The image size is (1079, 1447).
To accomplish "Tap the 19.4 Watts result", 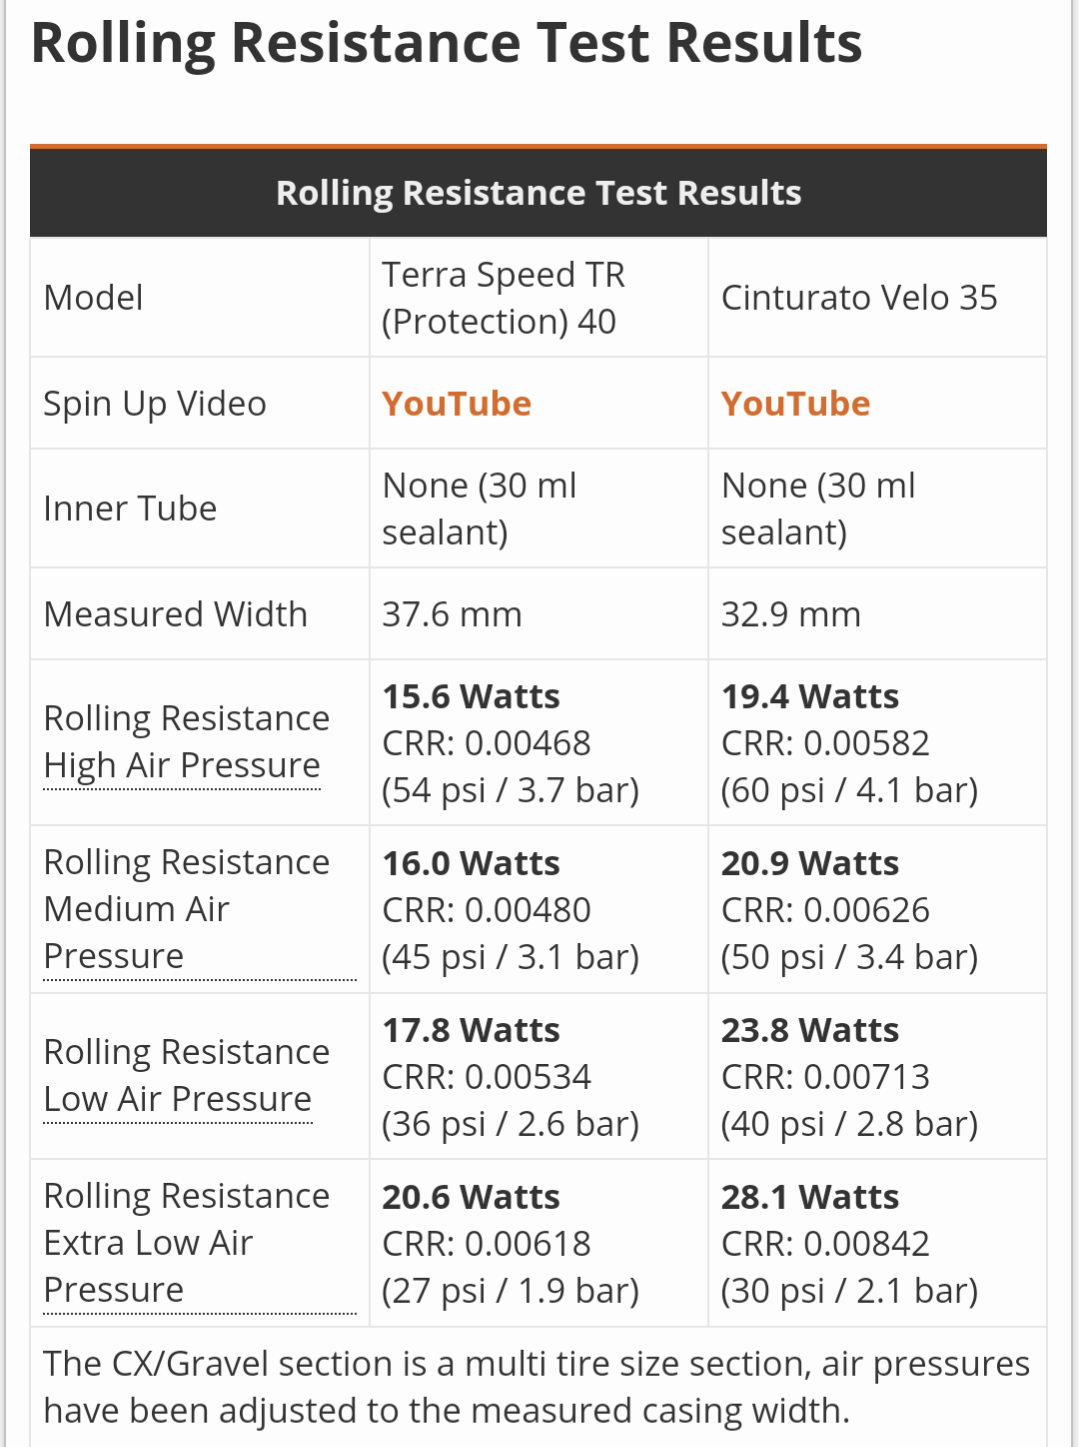I will coord(810,696).
